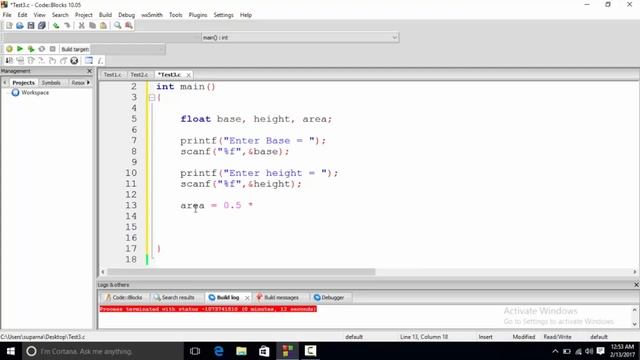
Task: Click the red process terminated log line
Action: tap(208, 309)
